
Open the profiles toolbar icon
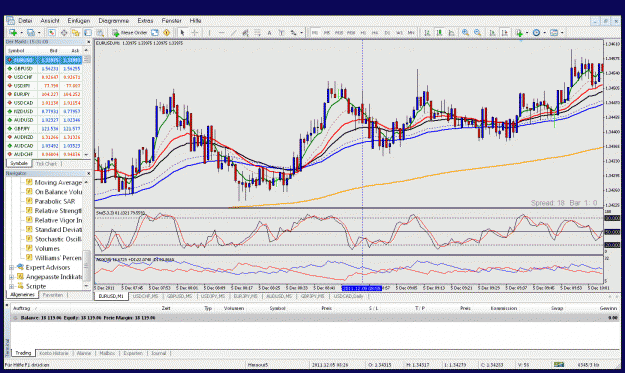click(31, 33)
